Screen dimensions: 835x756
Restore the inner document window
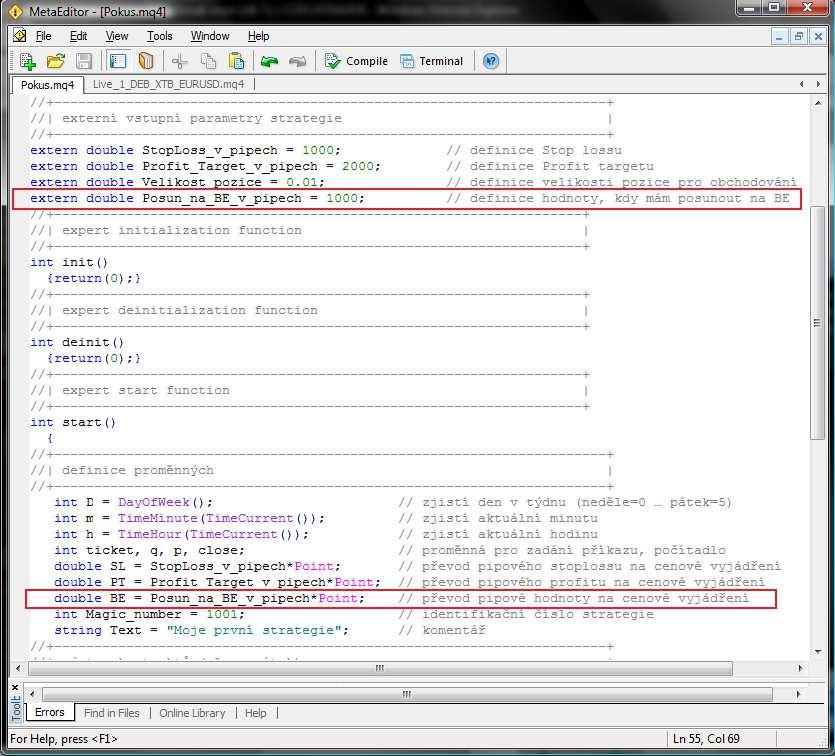[798, 37]
